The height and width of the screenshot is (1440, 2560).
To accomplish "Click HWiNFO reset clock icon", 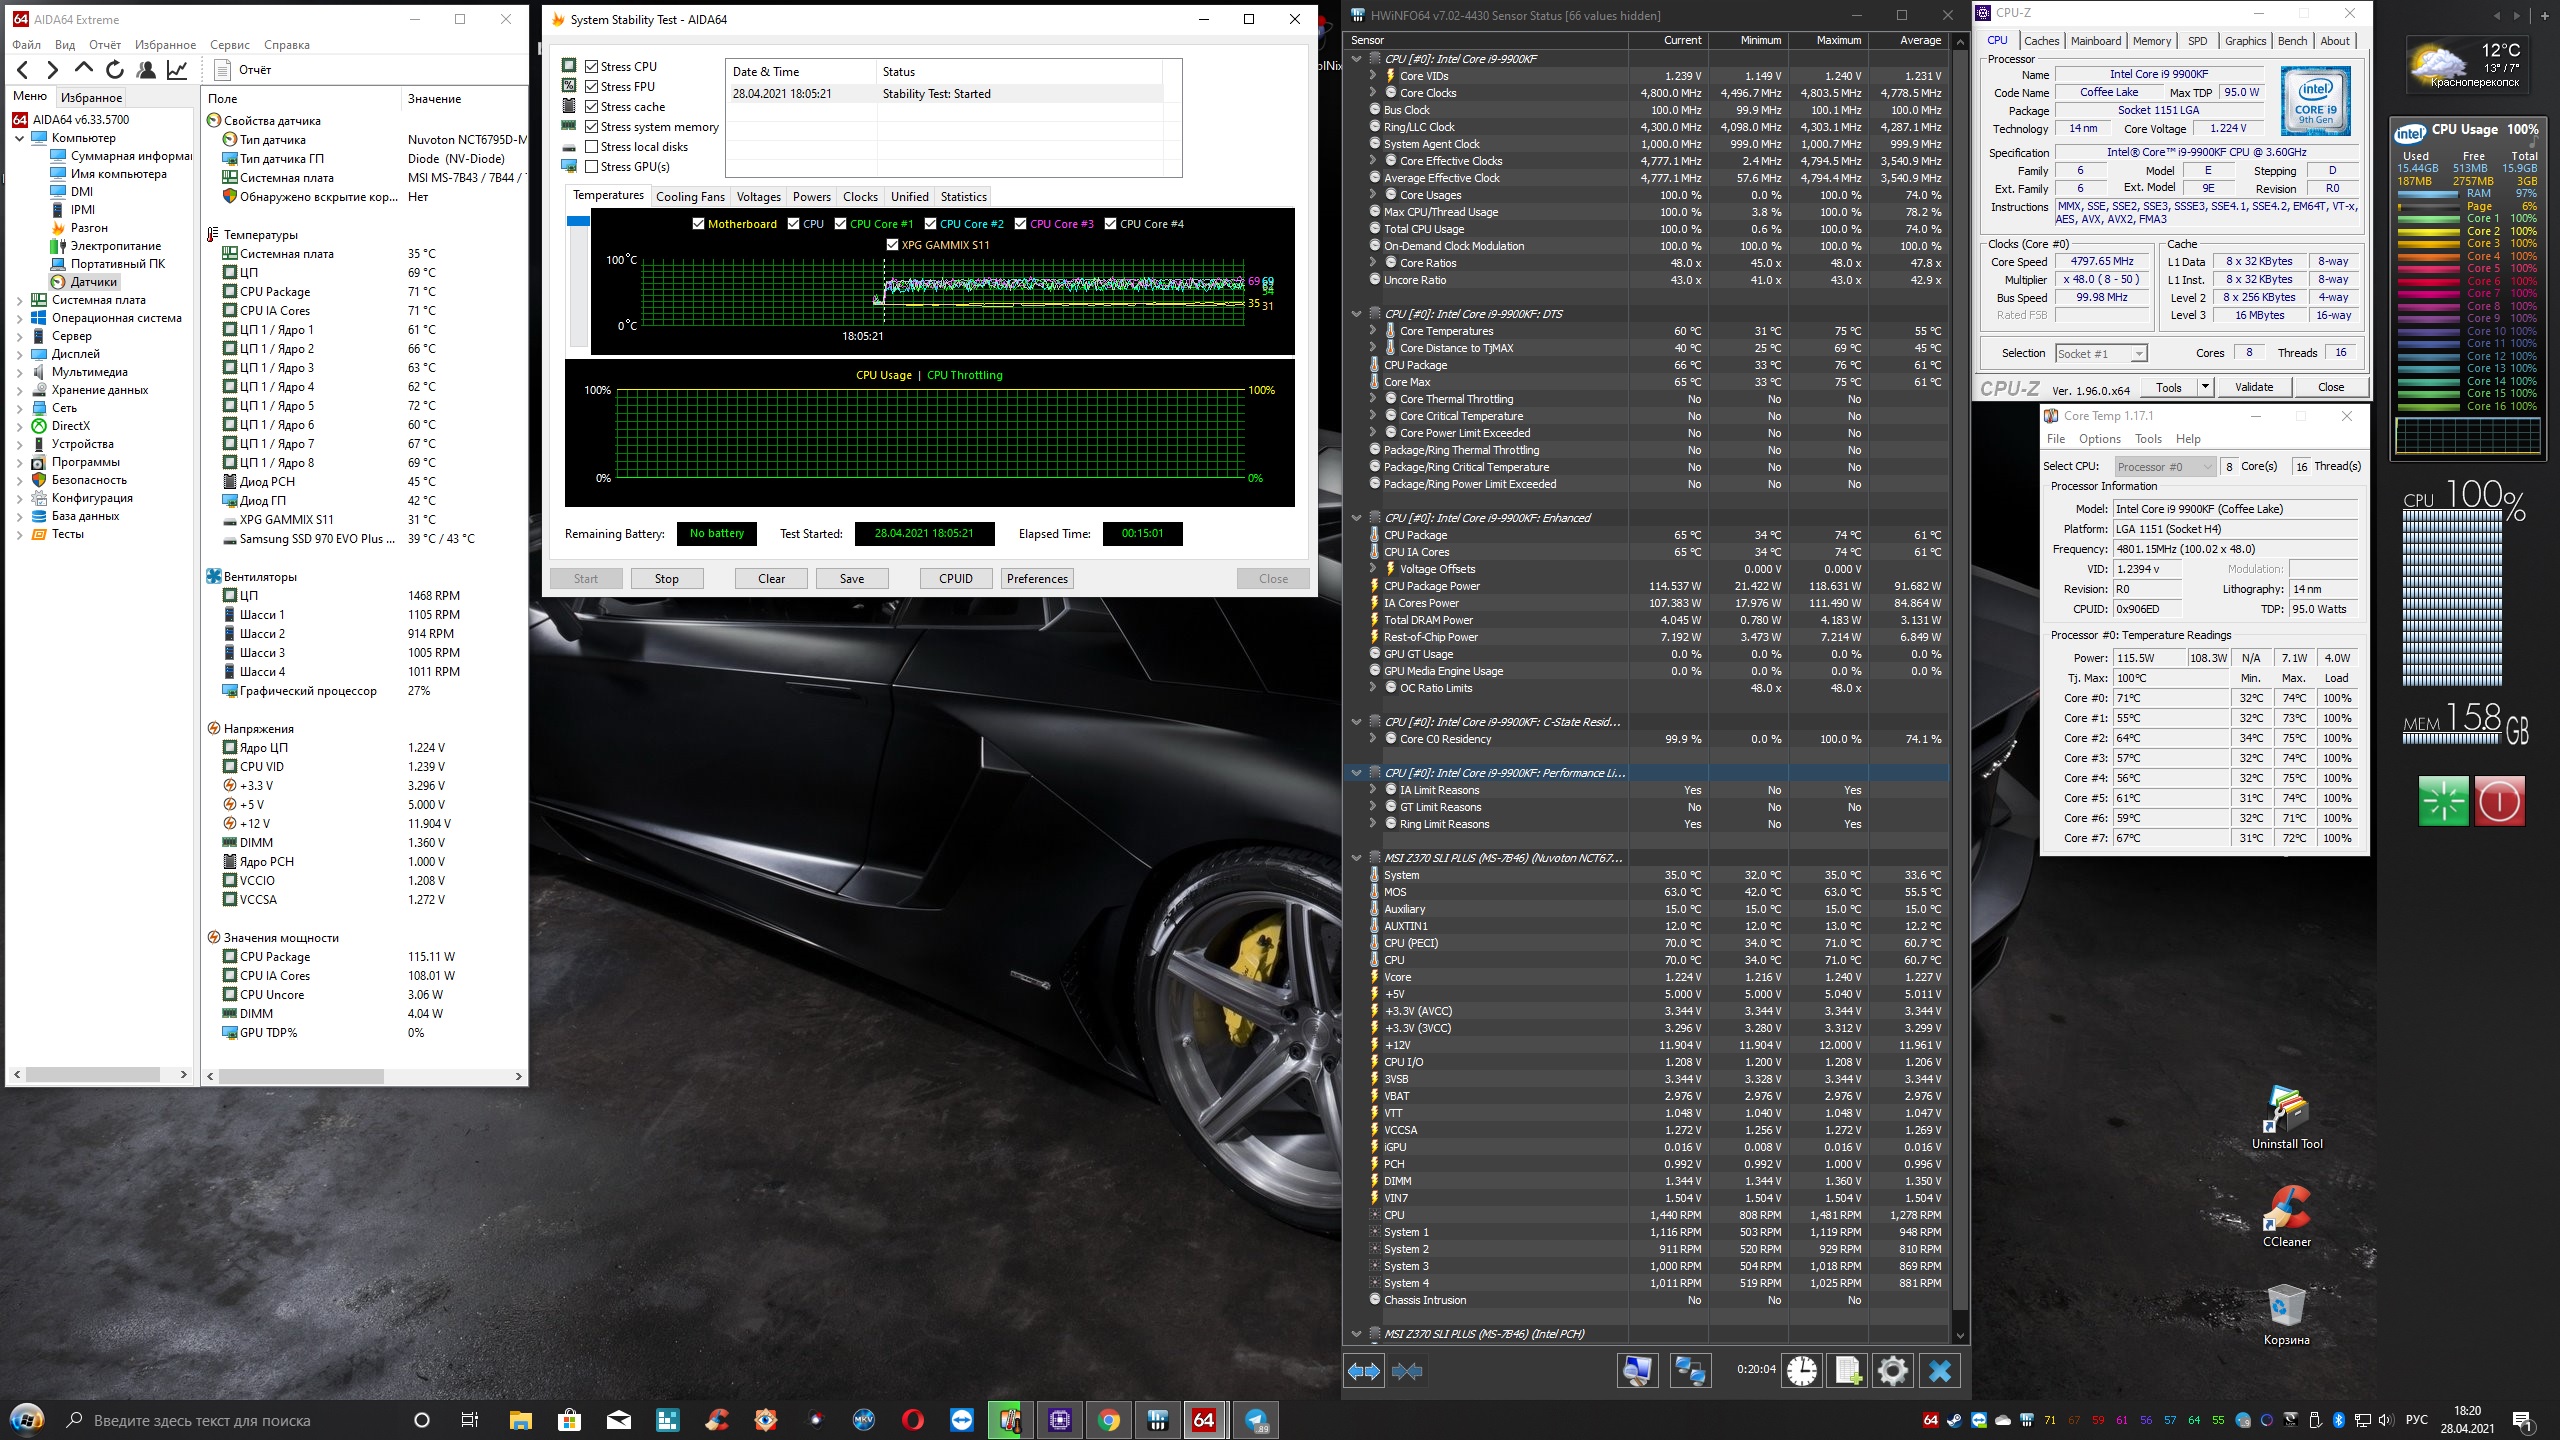I will click(1802, 1371).
